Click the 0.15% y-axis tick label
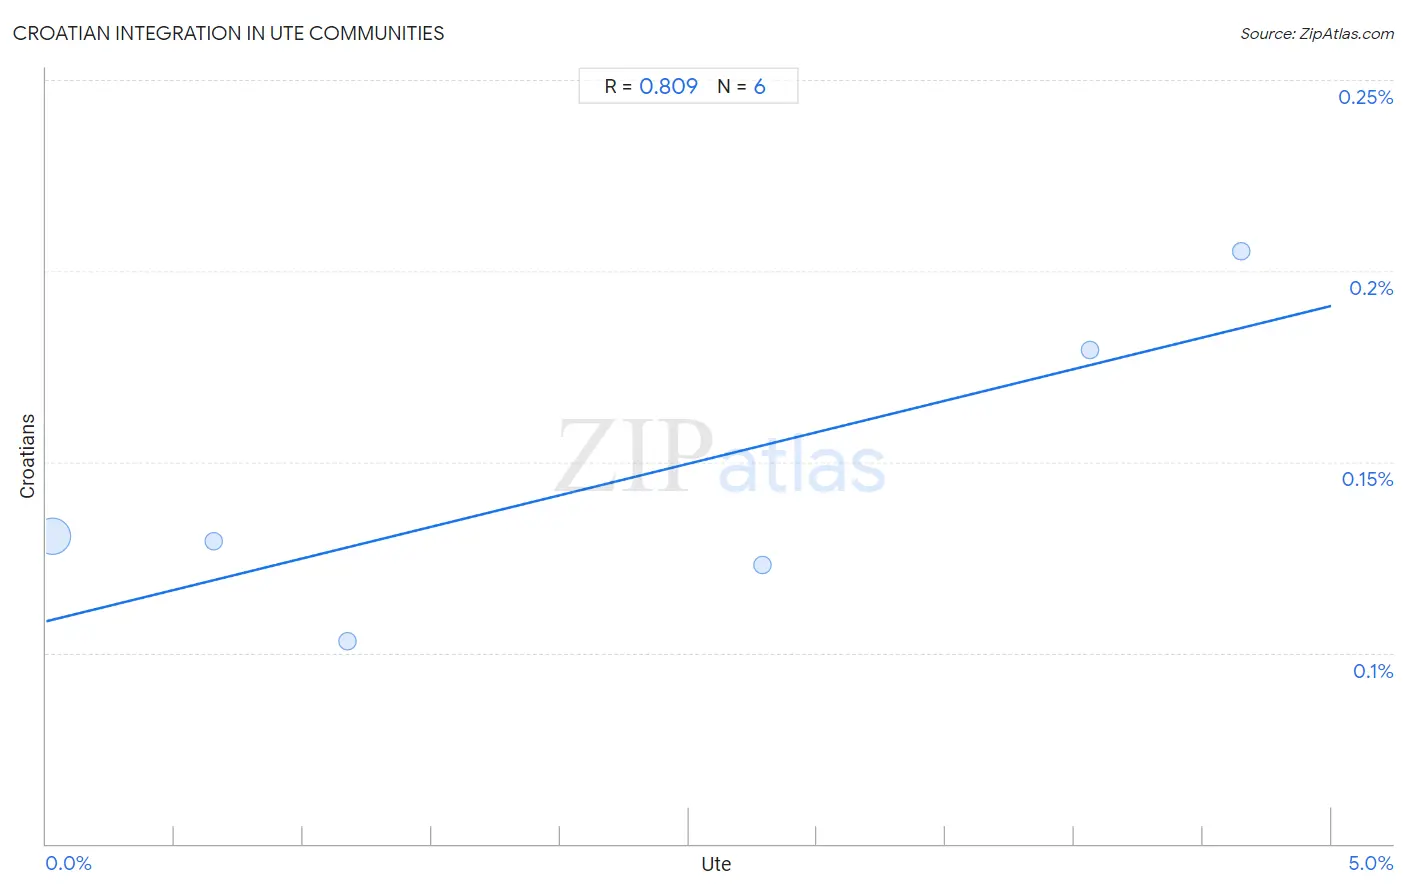 pyautogui.click(x=1367, y=479)
